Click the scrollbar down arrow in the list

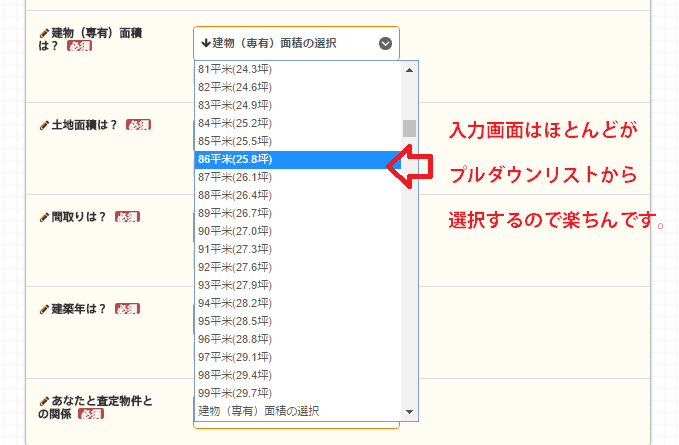(409, 412)
